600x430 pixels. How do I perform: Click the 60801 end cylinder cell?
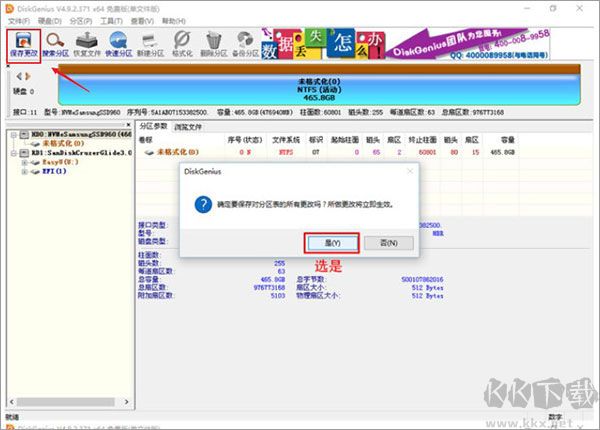click(x=427, y=152)
